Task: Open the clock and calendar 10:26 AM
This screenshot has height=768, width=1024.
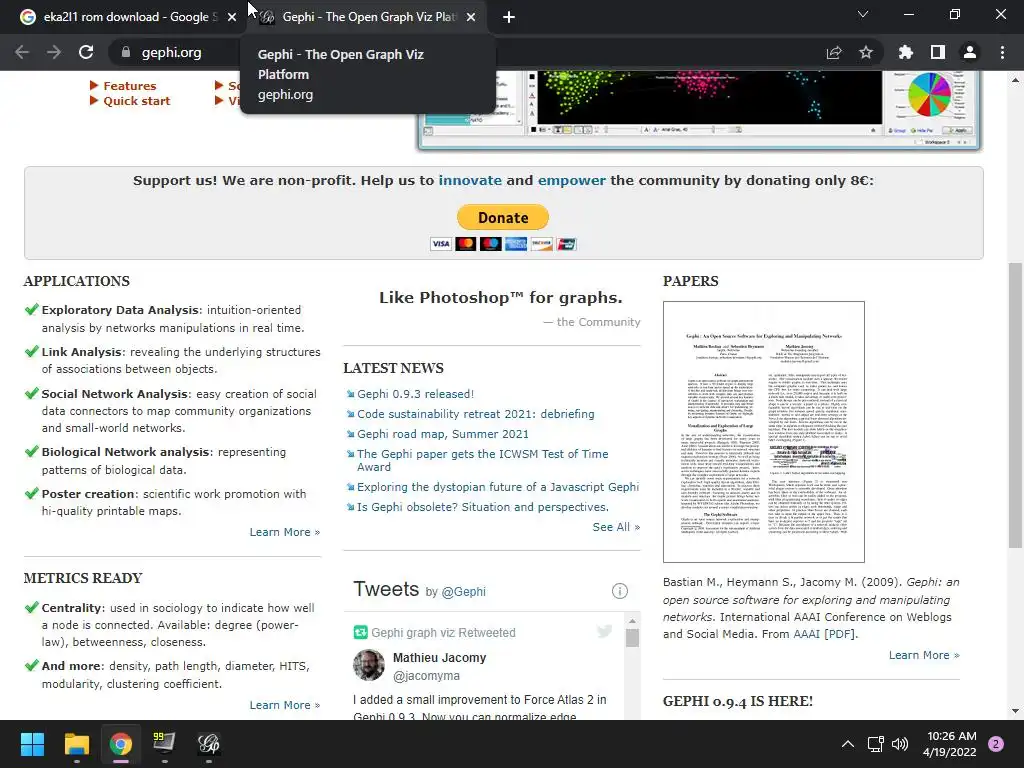Action: pyautogui.click(x=950, y=744)
